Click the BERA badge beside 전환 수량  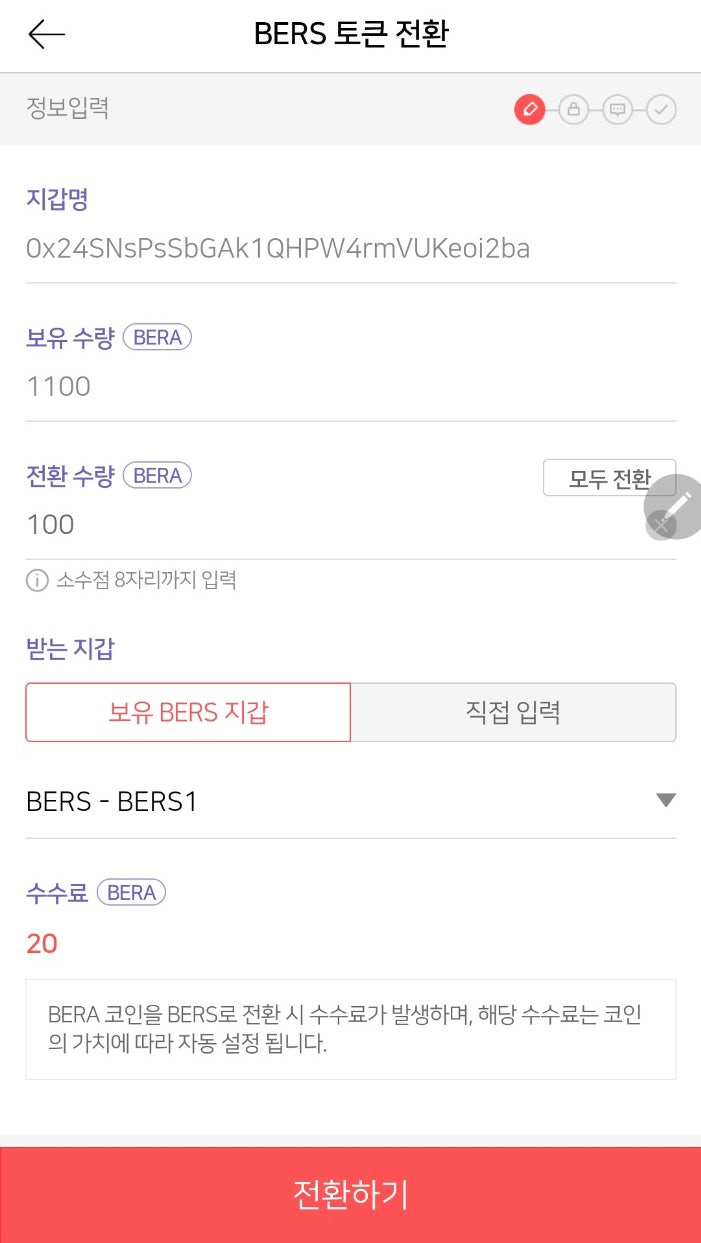click(x=157, y=475)
